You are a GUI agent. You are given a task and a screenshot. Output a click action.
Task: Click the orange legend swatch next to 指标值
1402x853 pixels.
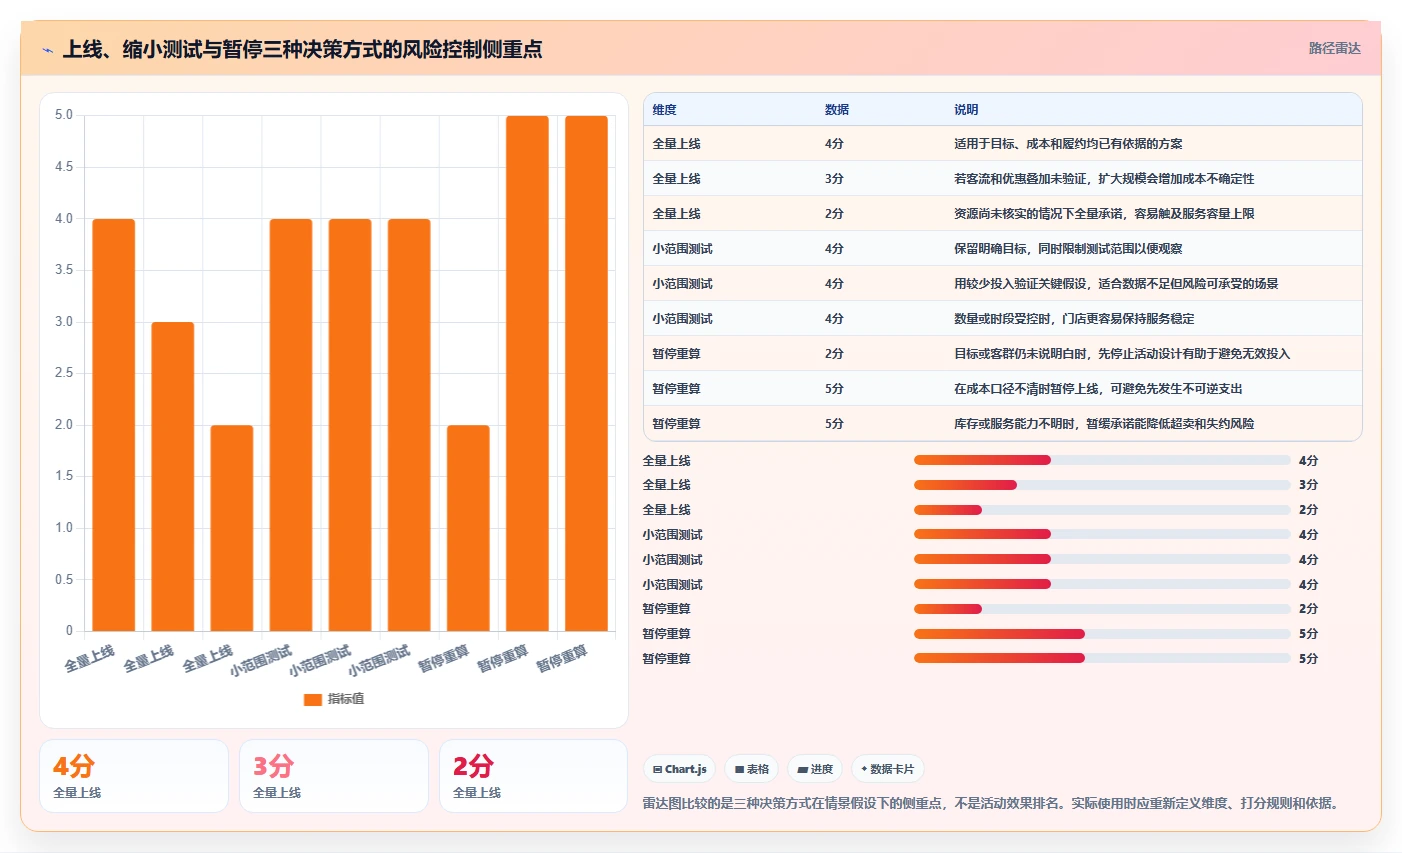coord(313,699)
